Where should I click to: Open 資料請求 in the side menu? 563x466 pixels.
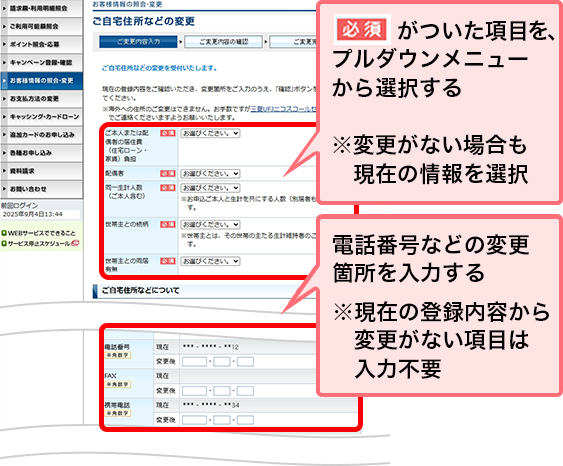41,171
